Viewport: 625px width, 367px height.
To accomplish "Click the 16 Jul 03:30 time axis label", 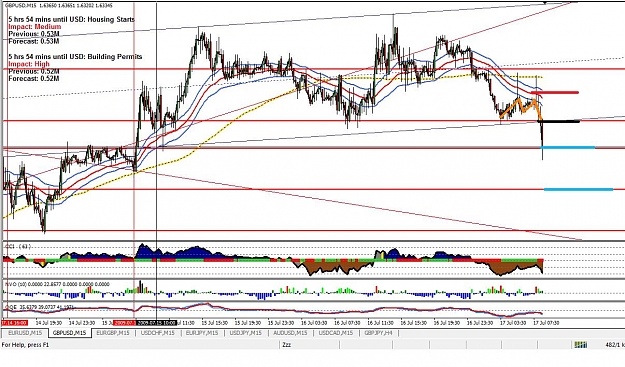I will [x=314, y=323].
